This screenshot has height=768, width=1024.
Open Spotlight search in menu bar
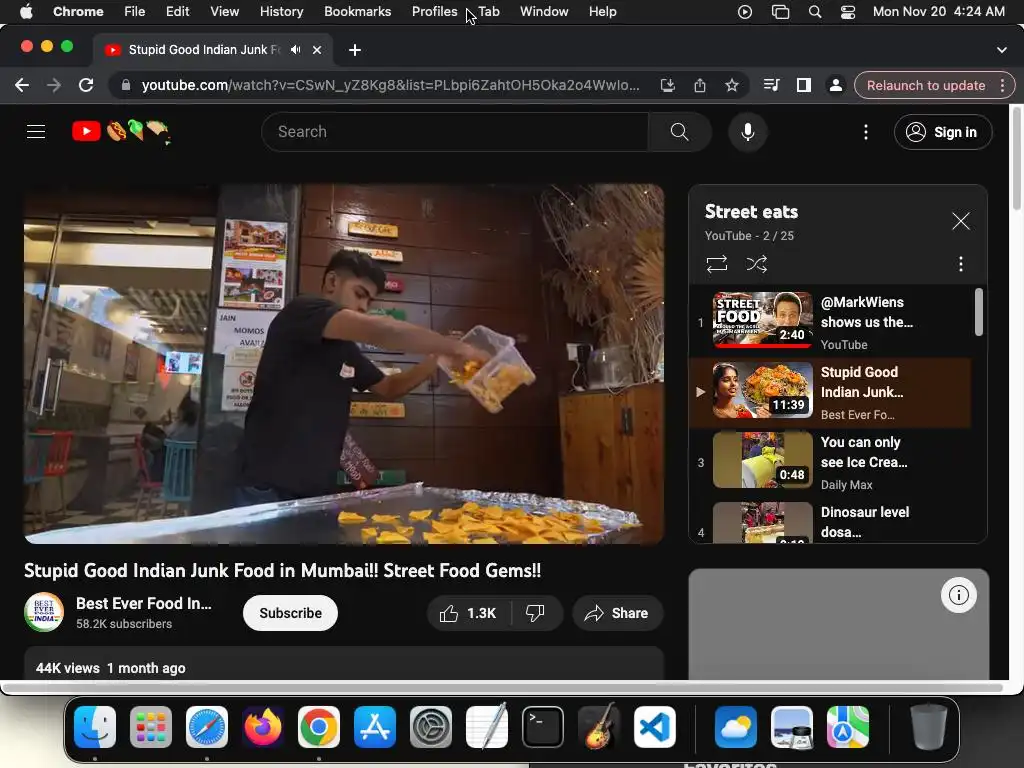point(815,11)
